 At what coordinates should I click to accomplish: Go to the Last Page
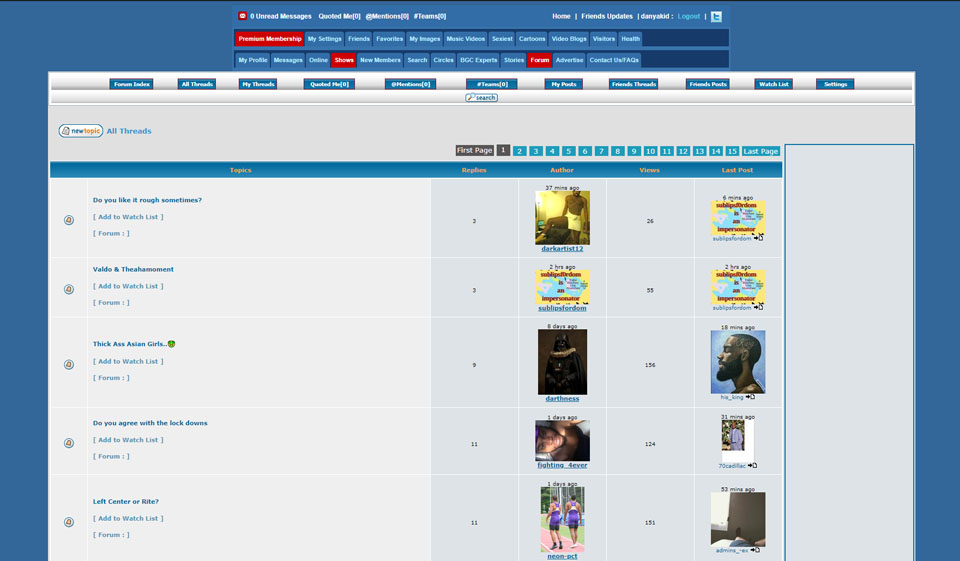(761, 151)
